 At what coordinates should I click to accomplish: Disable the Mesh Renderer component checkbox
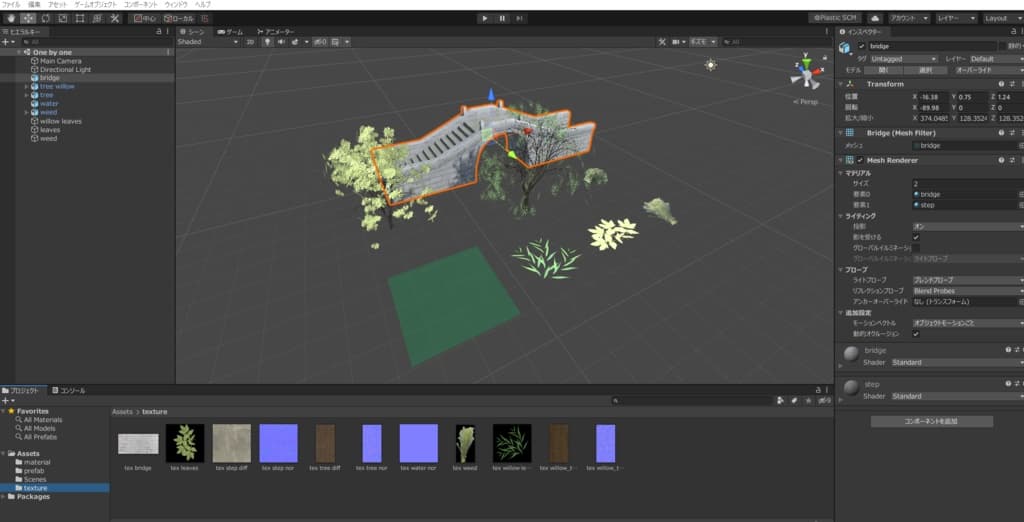coord(859,160)
